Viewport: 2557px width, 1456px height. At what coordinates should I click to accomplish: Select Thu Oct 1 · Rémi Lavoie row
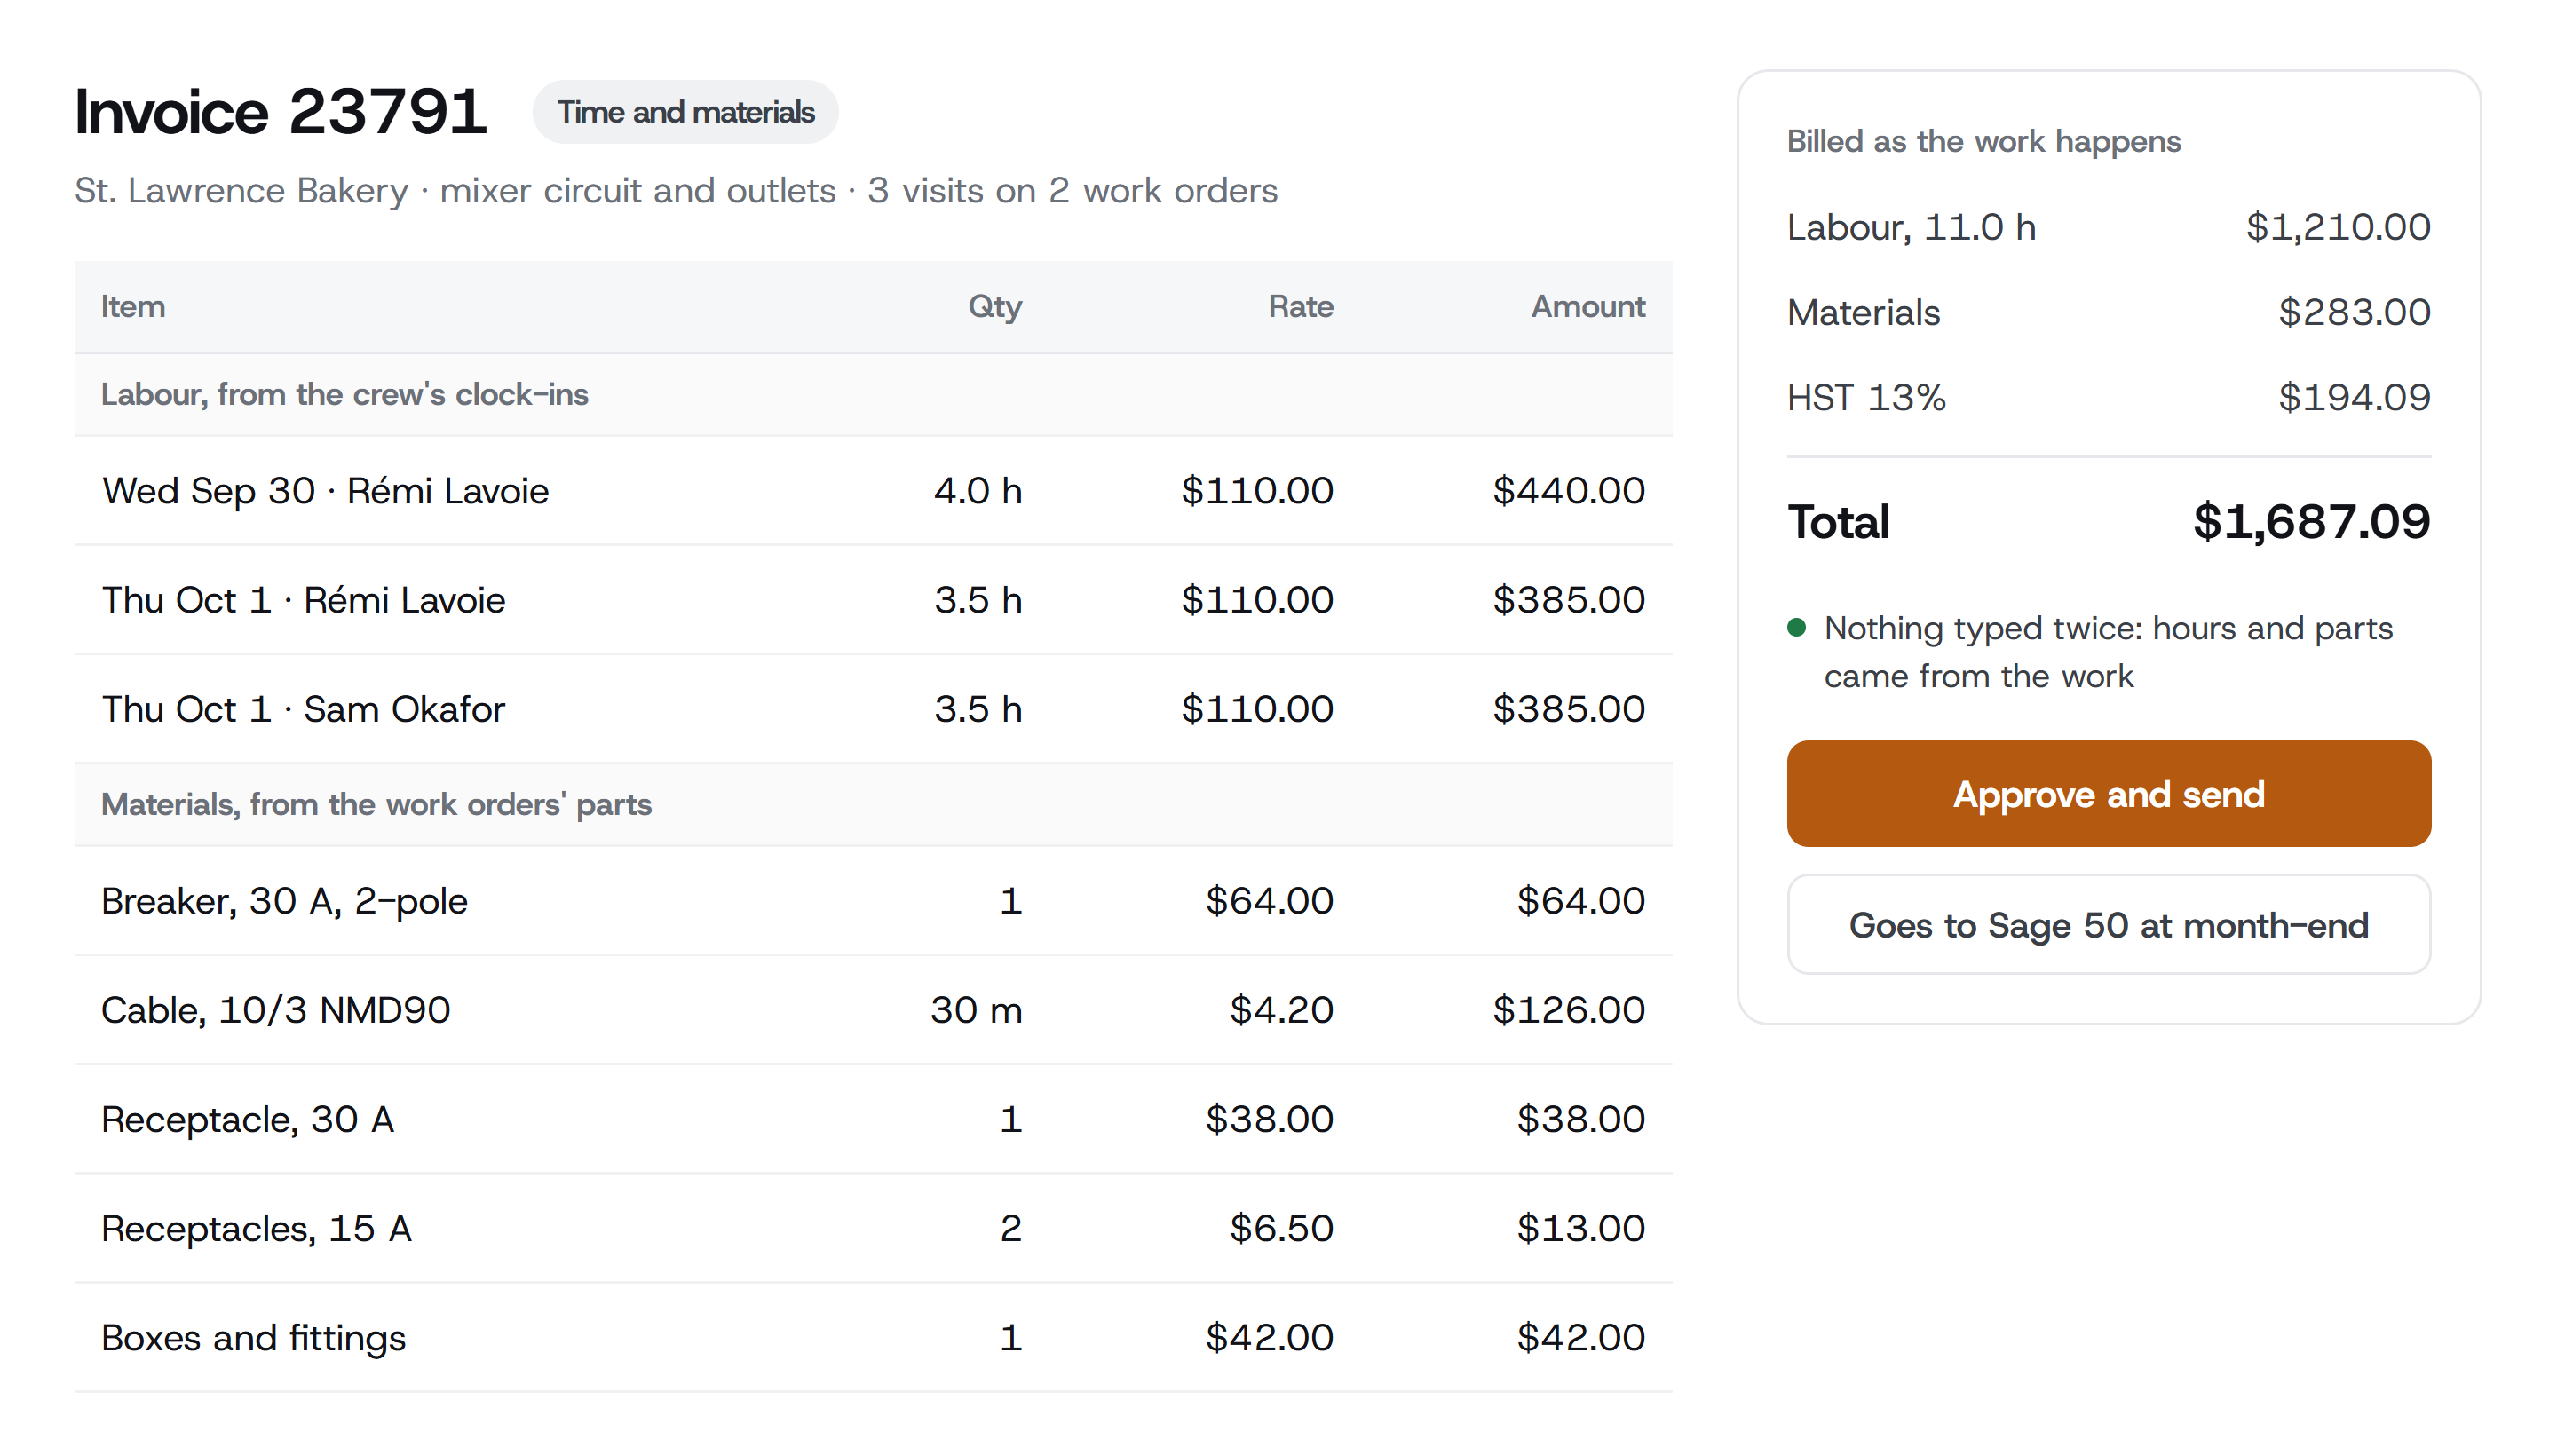pos(873,600)
